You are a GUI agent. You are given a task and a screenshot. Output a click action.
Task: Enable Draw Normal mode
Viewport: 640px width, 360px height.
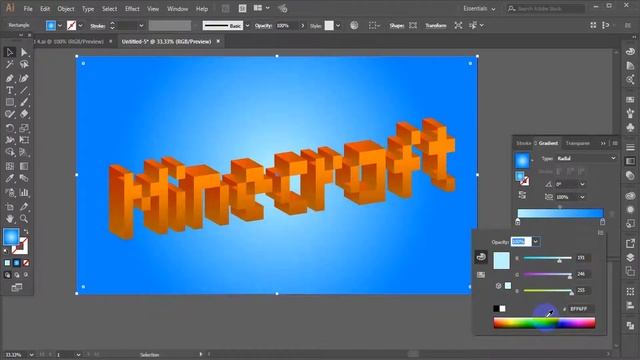pos(7,275)
